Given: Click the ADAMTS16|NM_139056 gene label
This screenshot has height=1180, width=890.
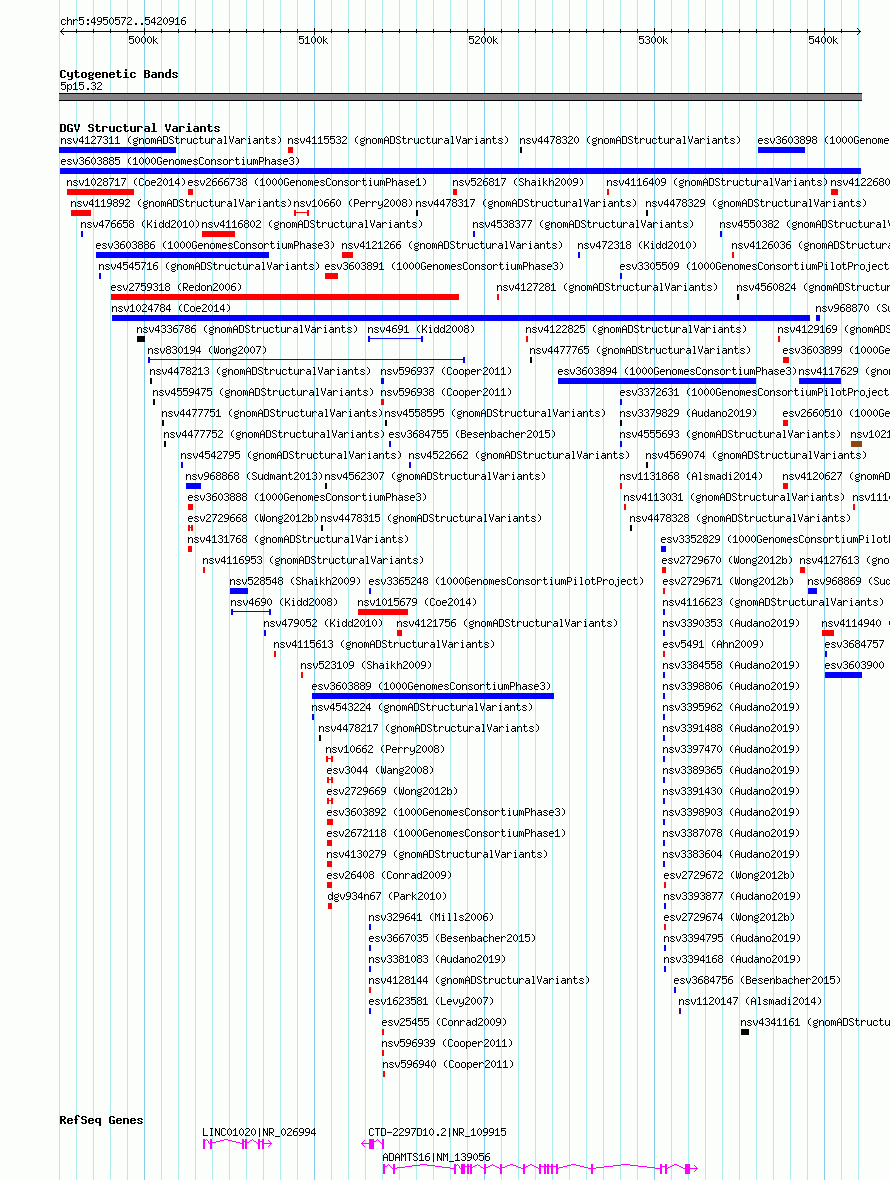Looking at the screenshot, I should tap(436, 1157).
